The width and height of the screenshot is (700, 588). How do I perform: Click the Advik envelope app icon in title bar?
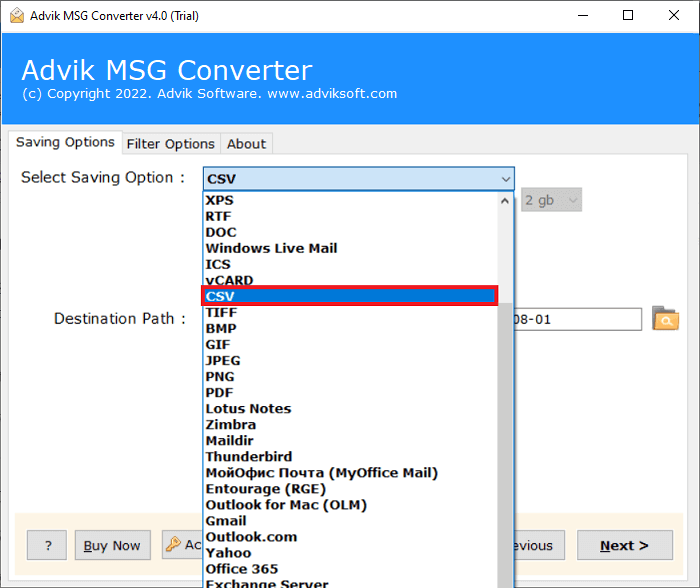point(17,16)
